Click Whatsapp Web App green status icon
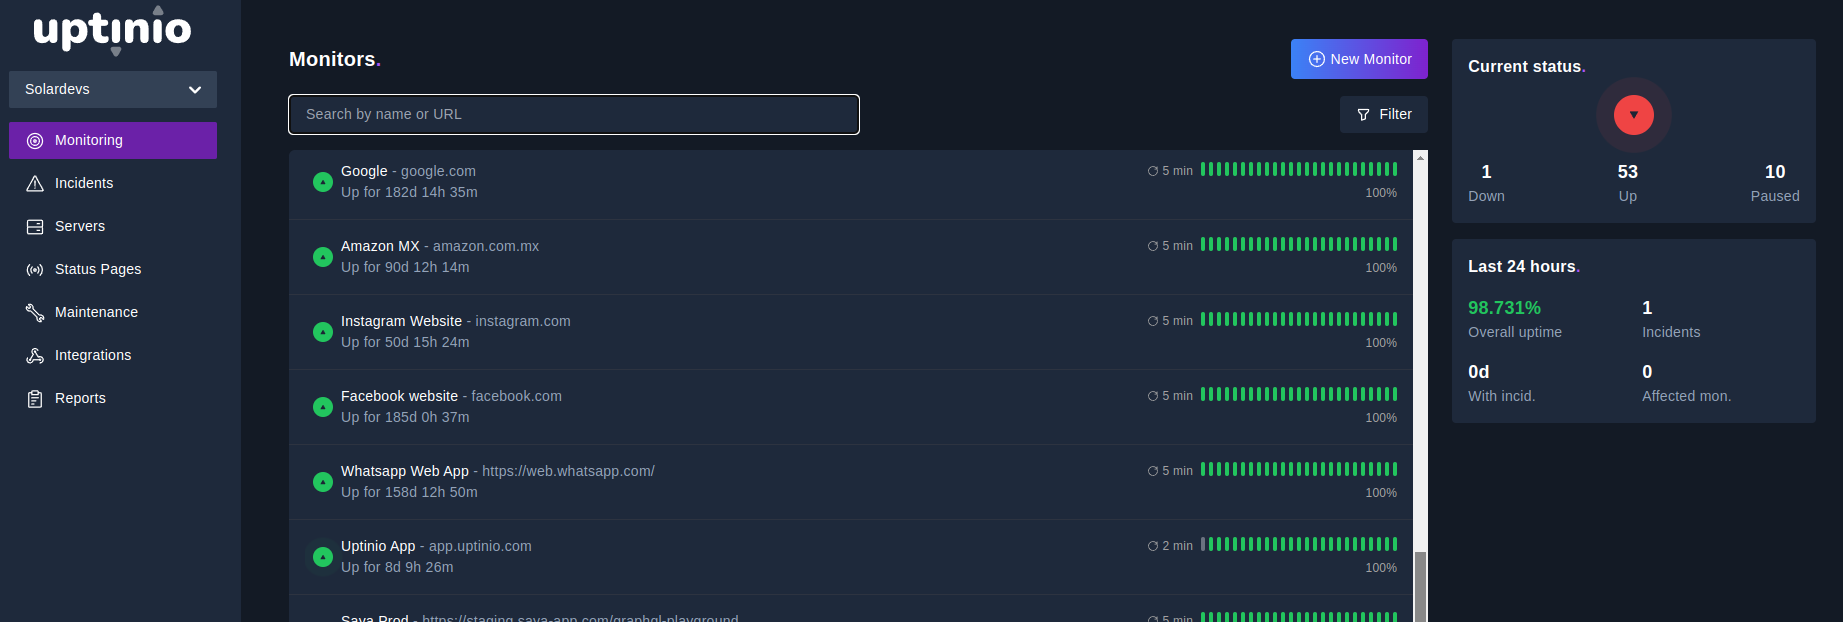Viewport: 1843px width, 622px height. (323, 482)
